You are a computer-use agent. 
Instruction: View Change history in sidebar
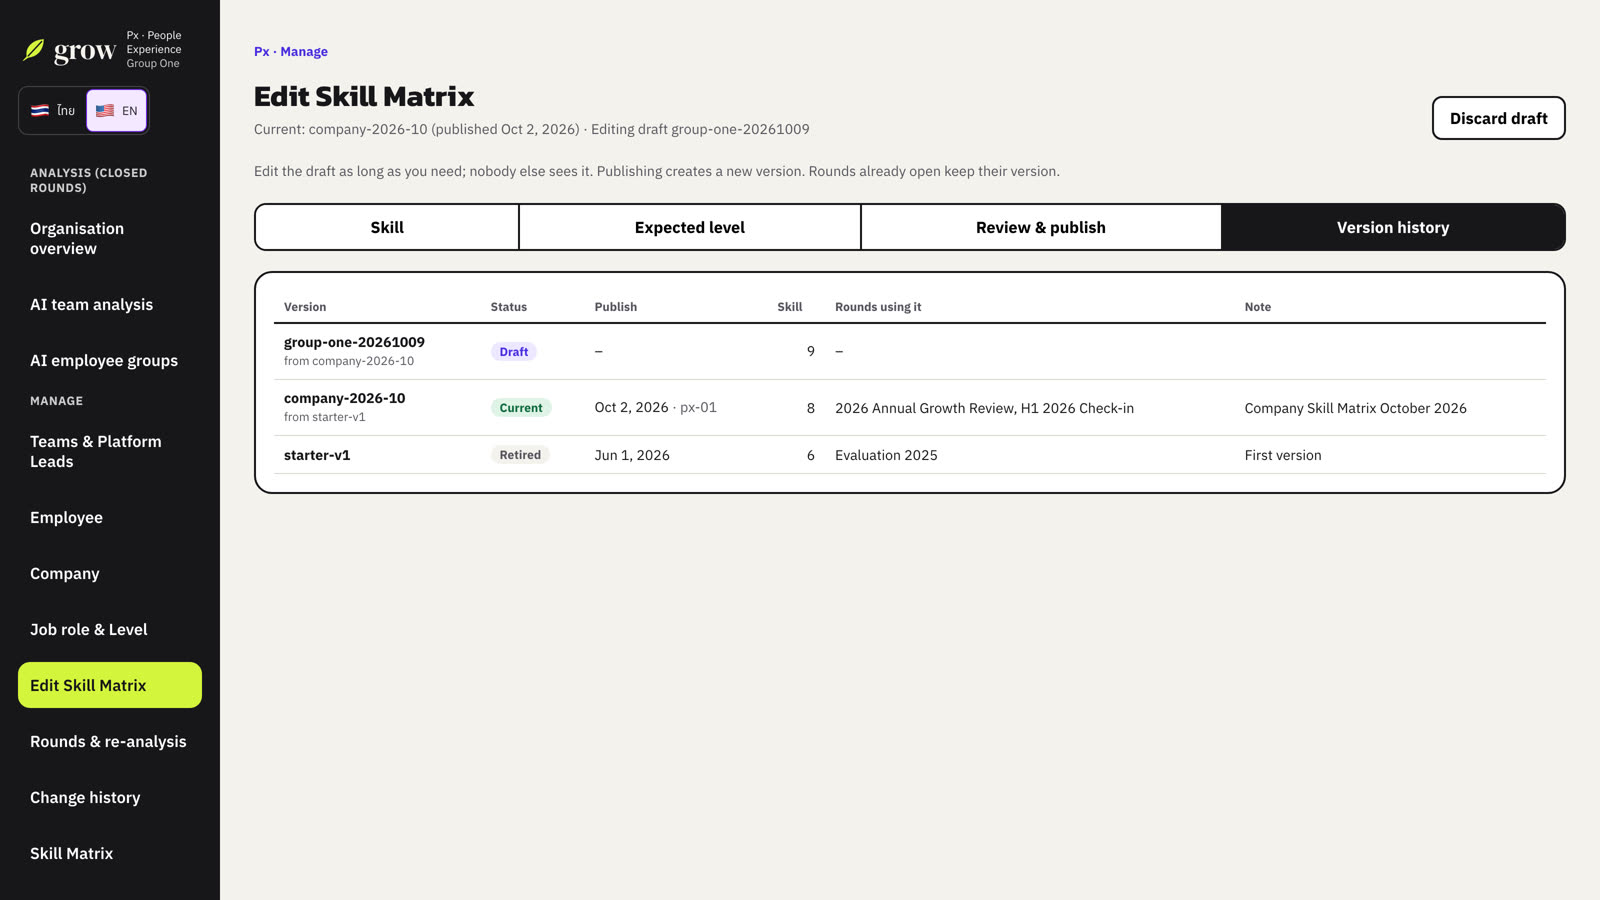click(110, 797)
